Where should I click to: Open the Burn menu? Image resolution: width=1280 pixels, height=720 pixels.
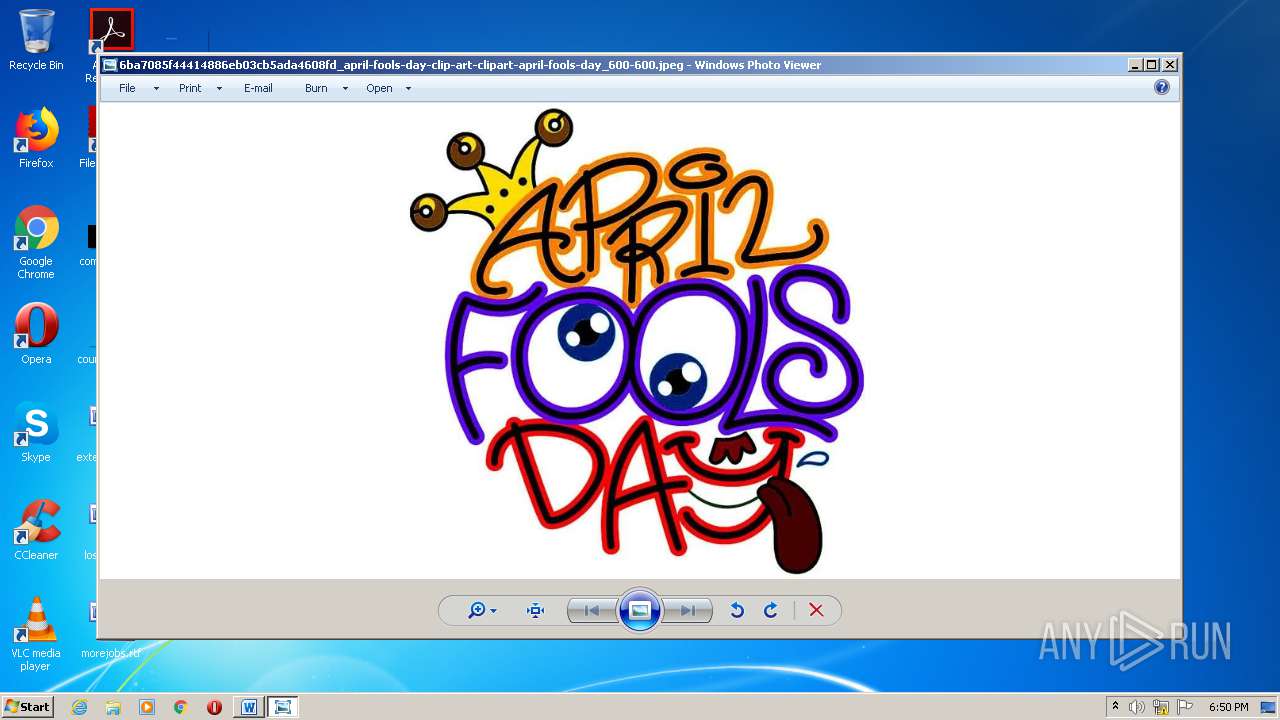(x=316, y=88)
